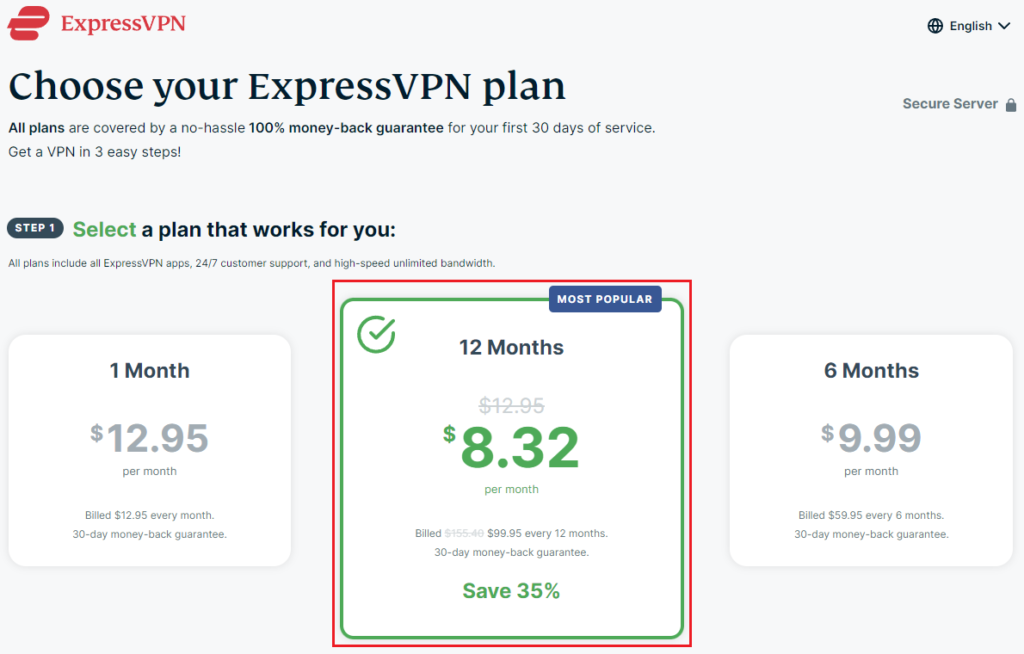Click the billed $99.95 every 12 months text

tap(511, 532)
